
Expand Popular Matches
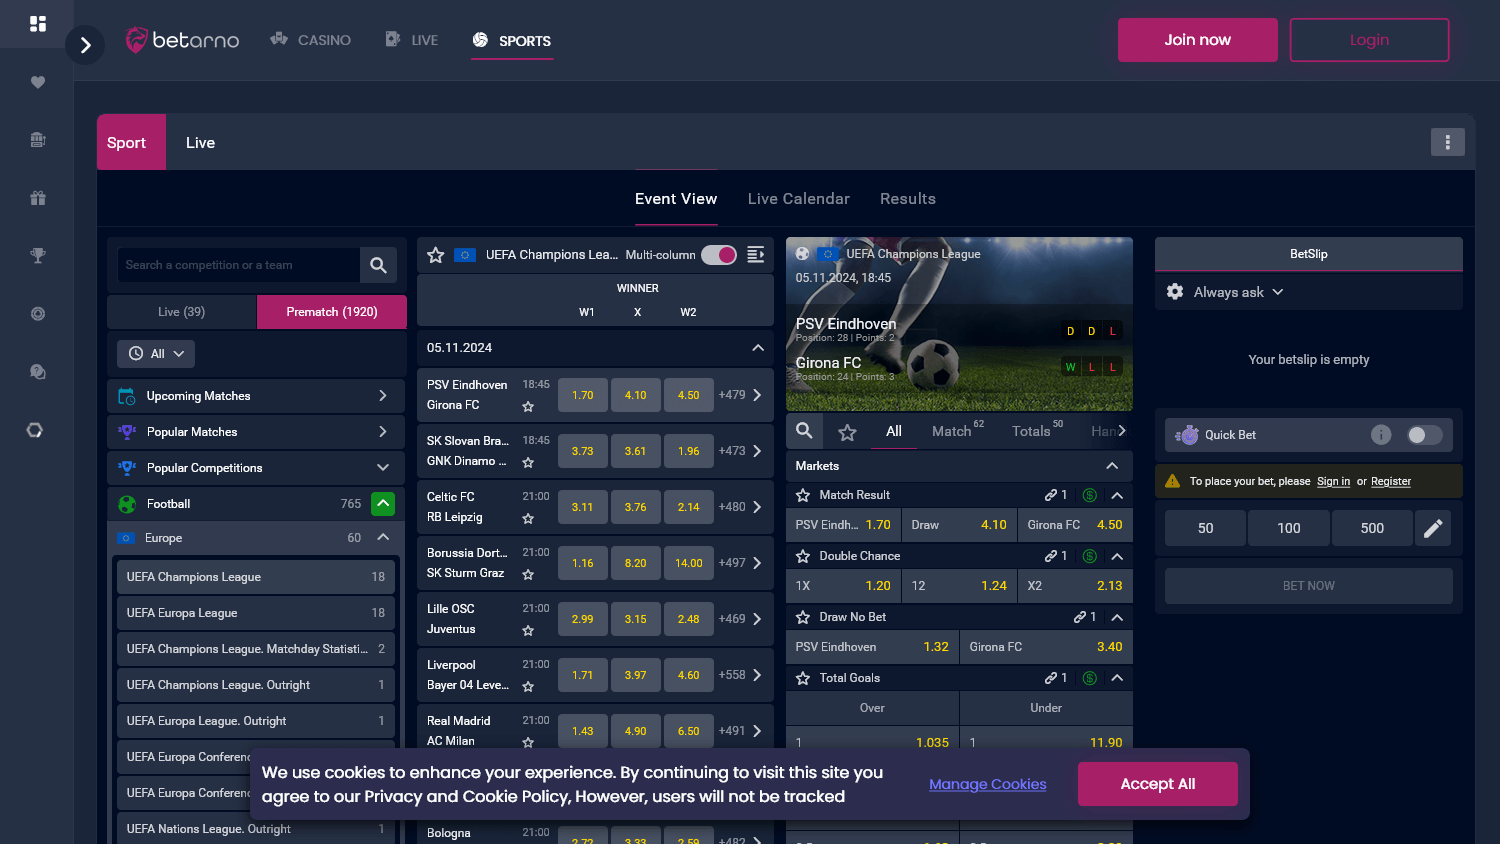click(255, 432)
